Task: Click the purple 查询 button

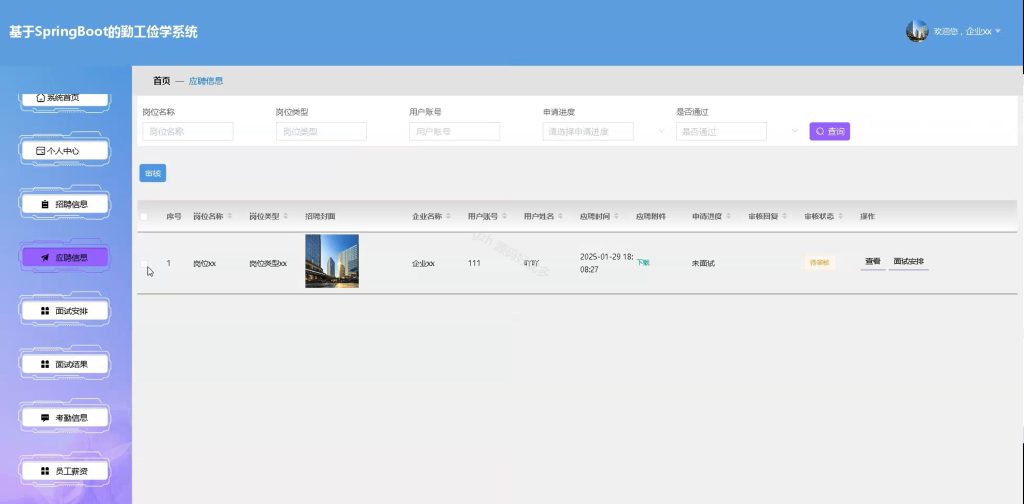Action: (x=829, y=131)
